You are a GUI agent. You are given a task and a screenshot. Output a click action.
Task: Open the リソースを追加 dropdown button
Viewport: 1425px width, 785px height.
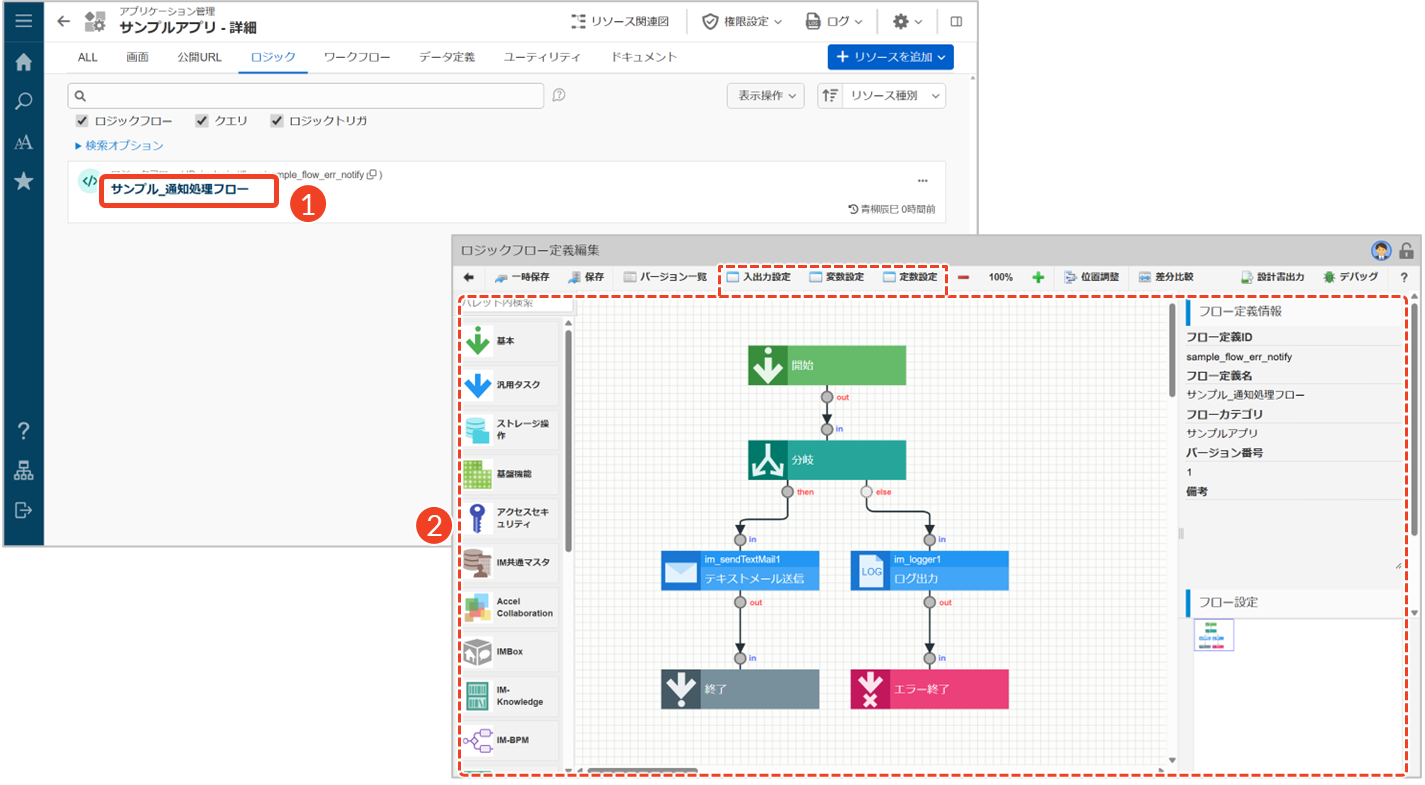tap(890, 57)
